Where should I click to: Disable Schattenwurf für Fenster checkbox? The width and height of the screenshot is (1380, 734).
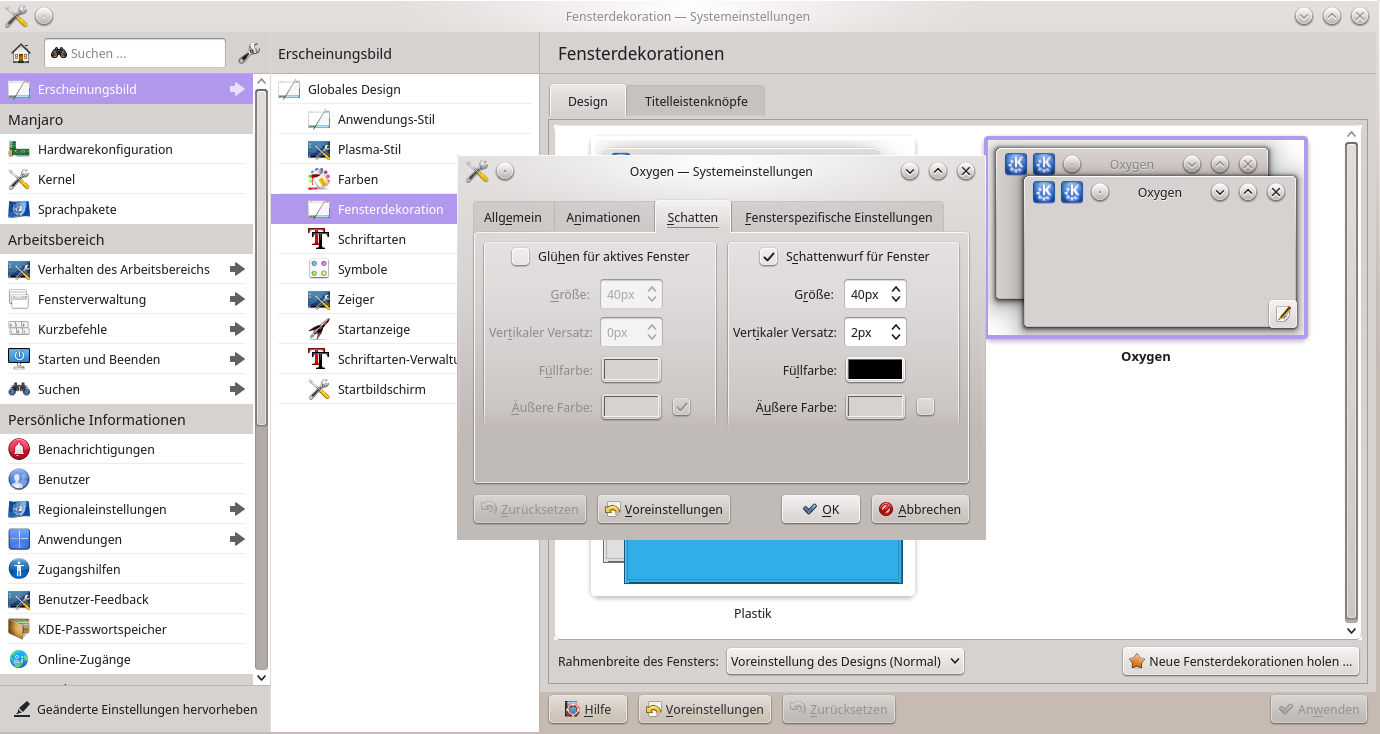[768, 257]
